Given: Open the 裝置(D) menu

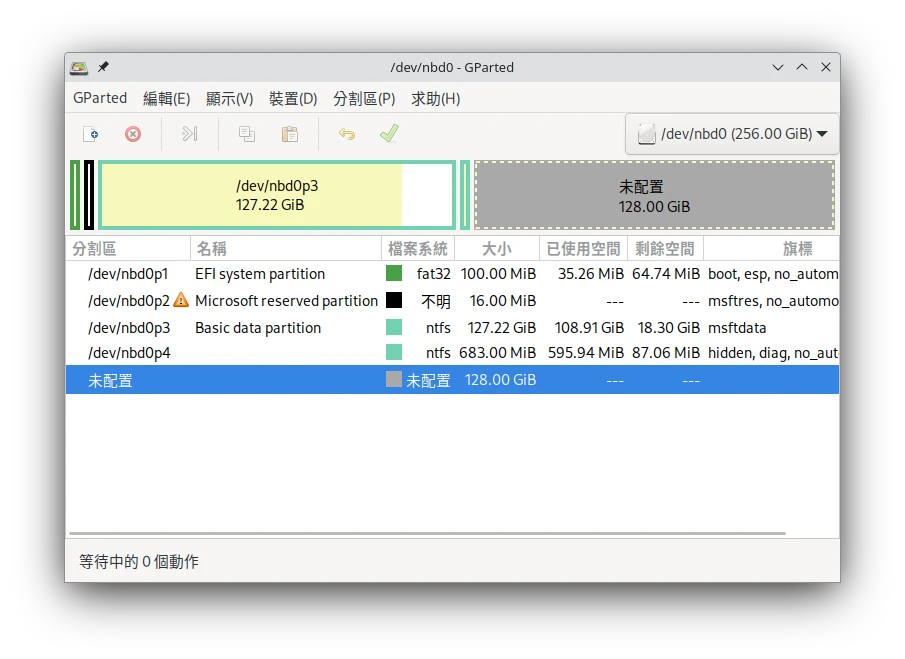Looking at the screenshot, I should coord(293,99).
